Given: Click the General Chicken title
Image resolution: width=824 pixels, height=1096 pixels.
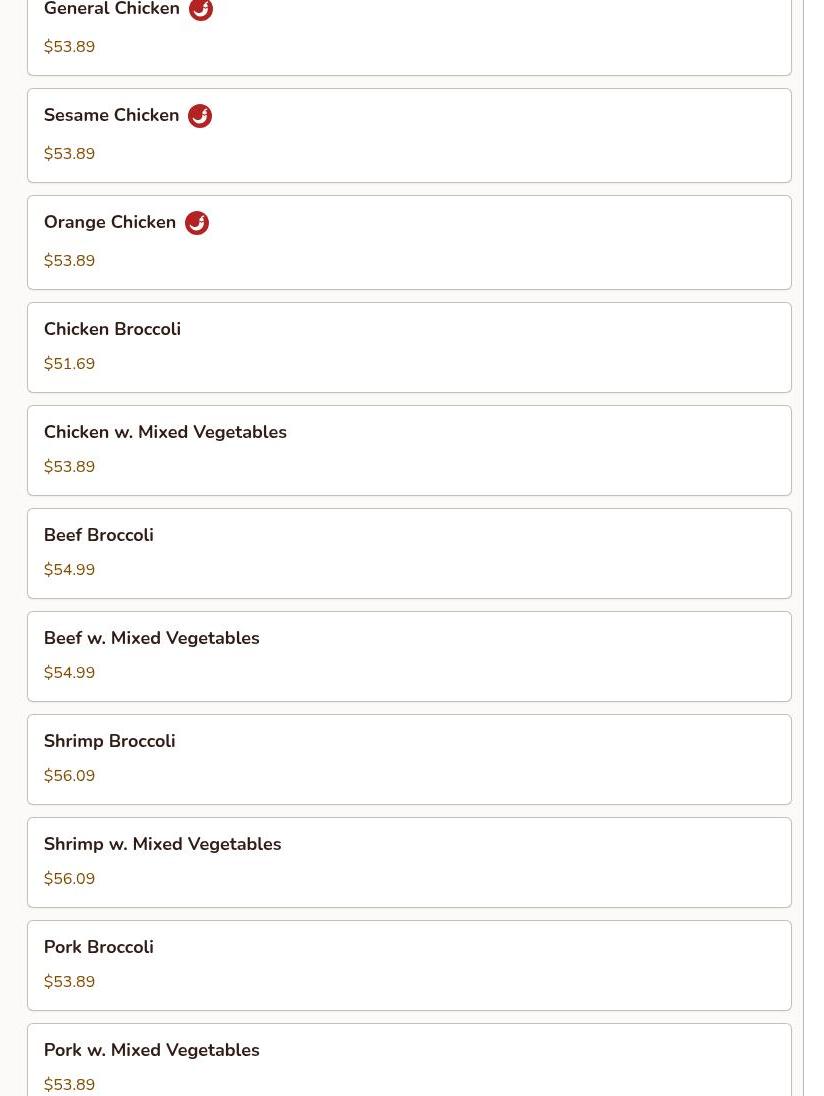Looking at the screenshot, I should point(112,10).
